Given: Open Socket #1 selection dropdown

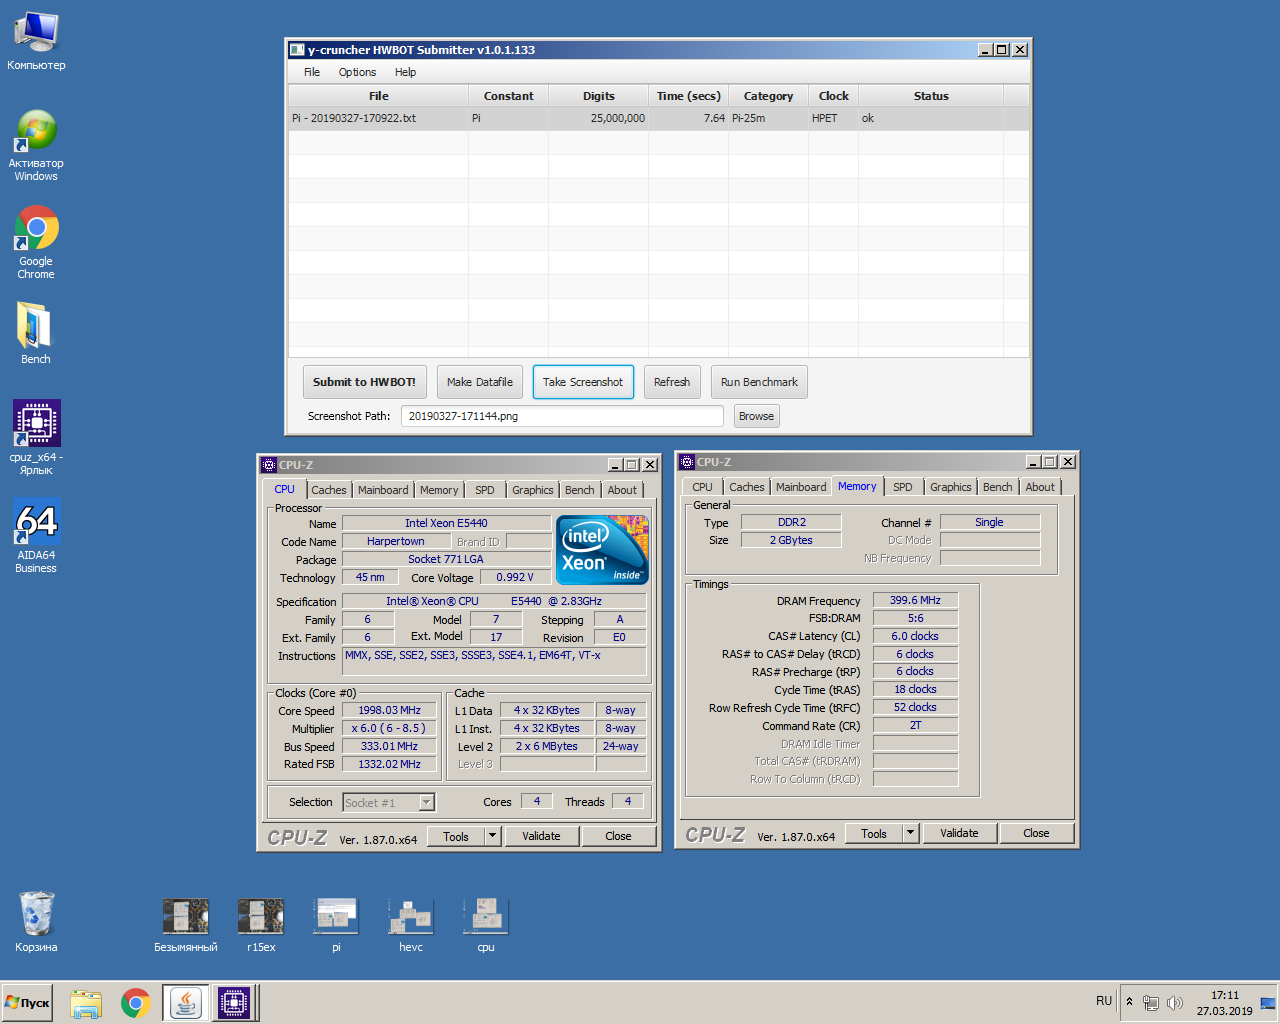Looking at the screenshot, I should click(389, 802).
